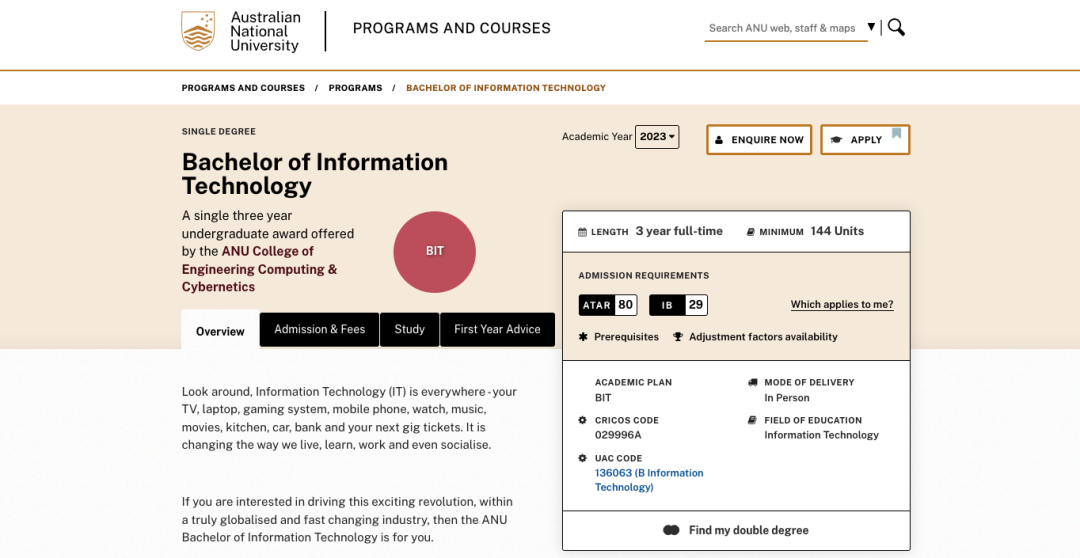Click the calendar icon beside Length

pos(583,232)
